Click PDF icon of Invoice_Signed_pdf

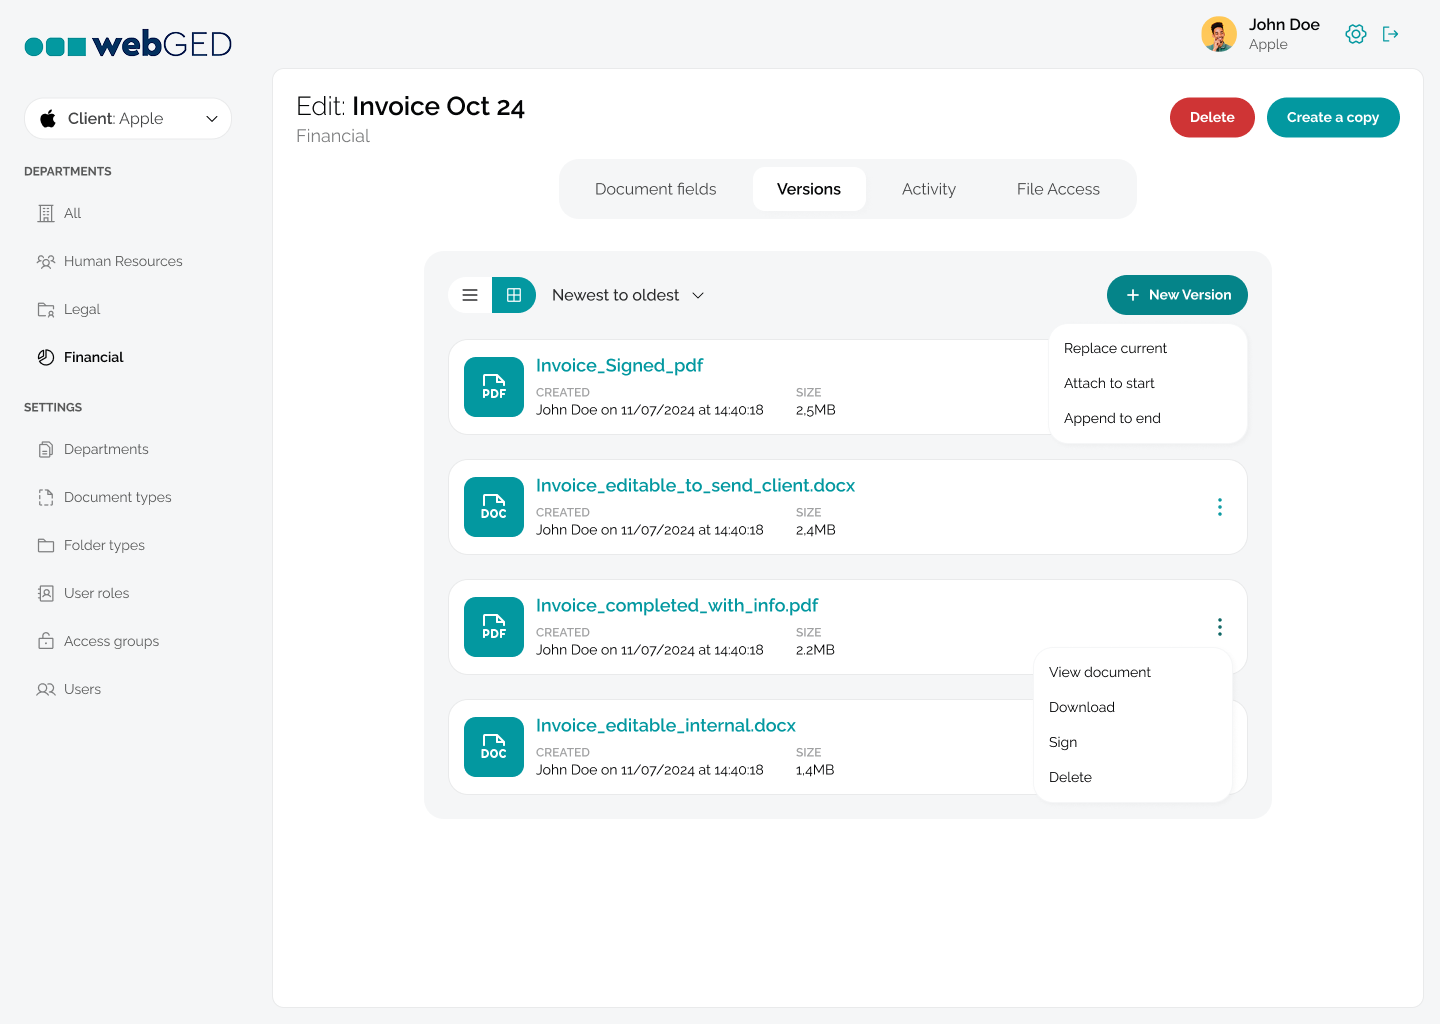tap(494, 387)
